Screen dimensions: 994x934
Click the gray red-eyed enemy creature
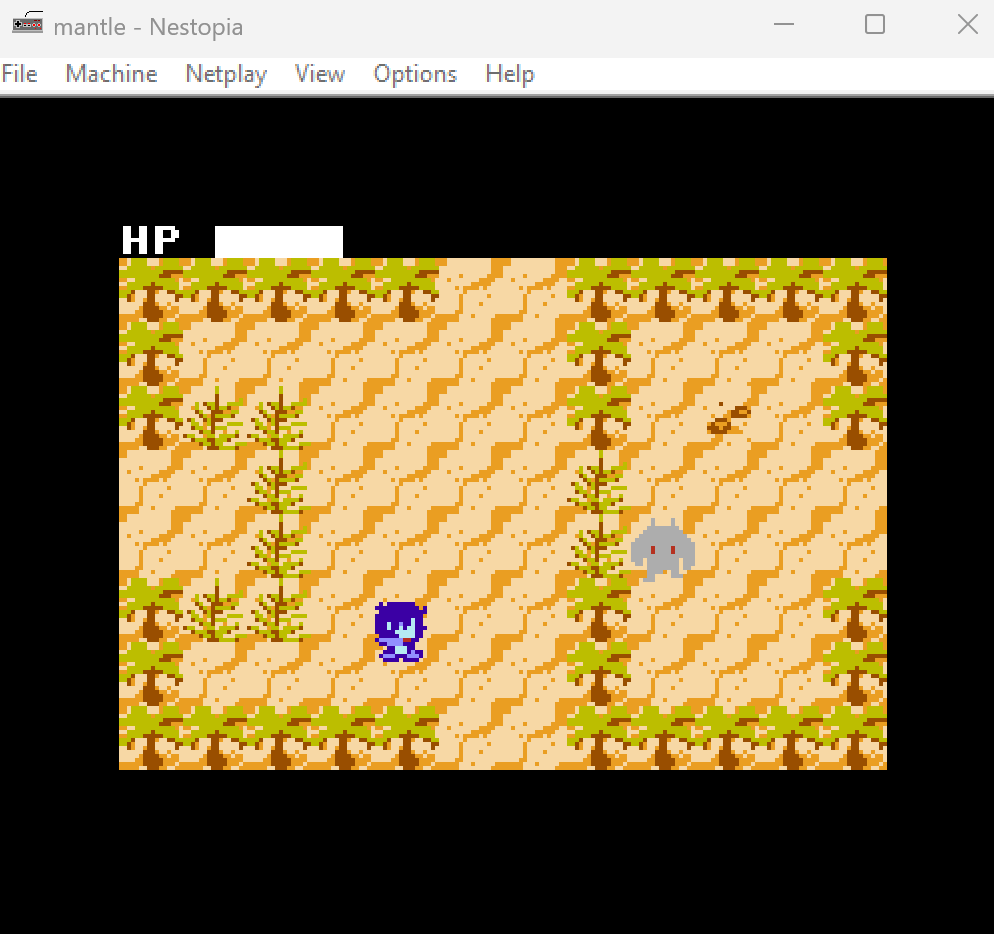point(662,549)
